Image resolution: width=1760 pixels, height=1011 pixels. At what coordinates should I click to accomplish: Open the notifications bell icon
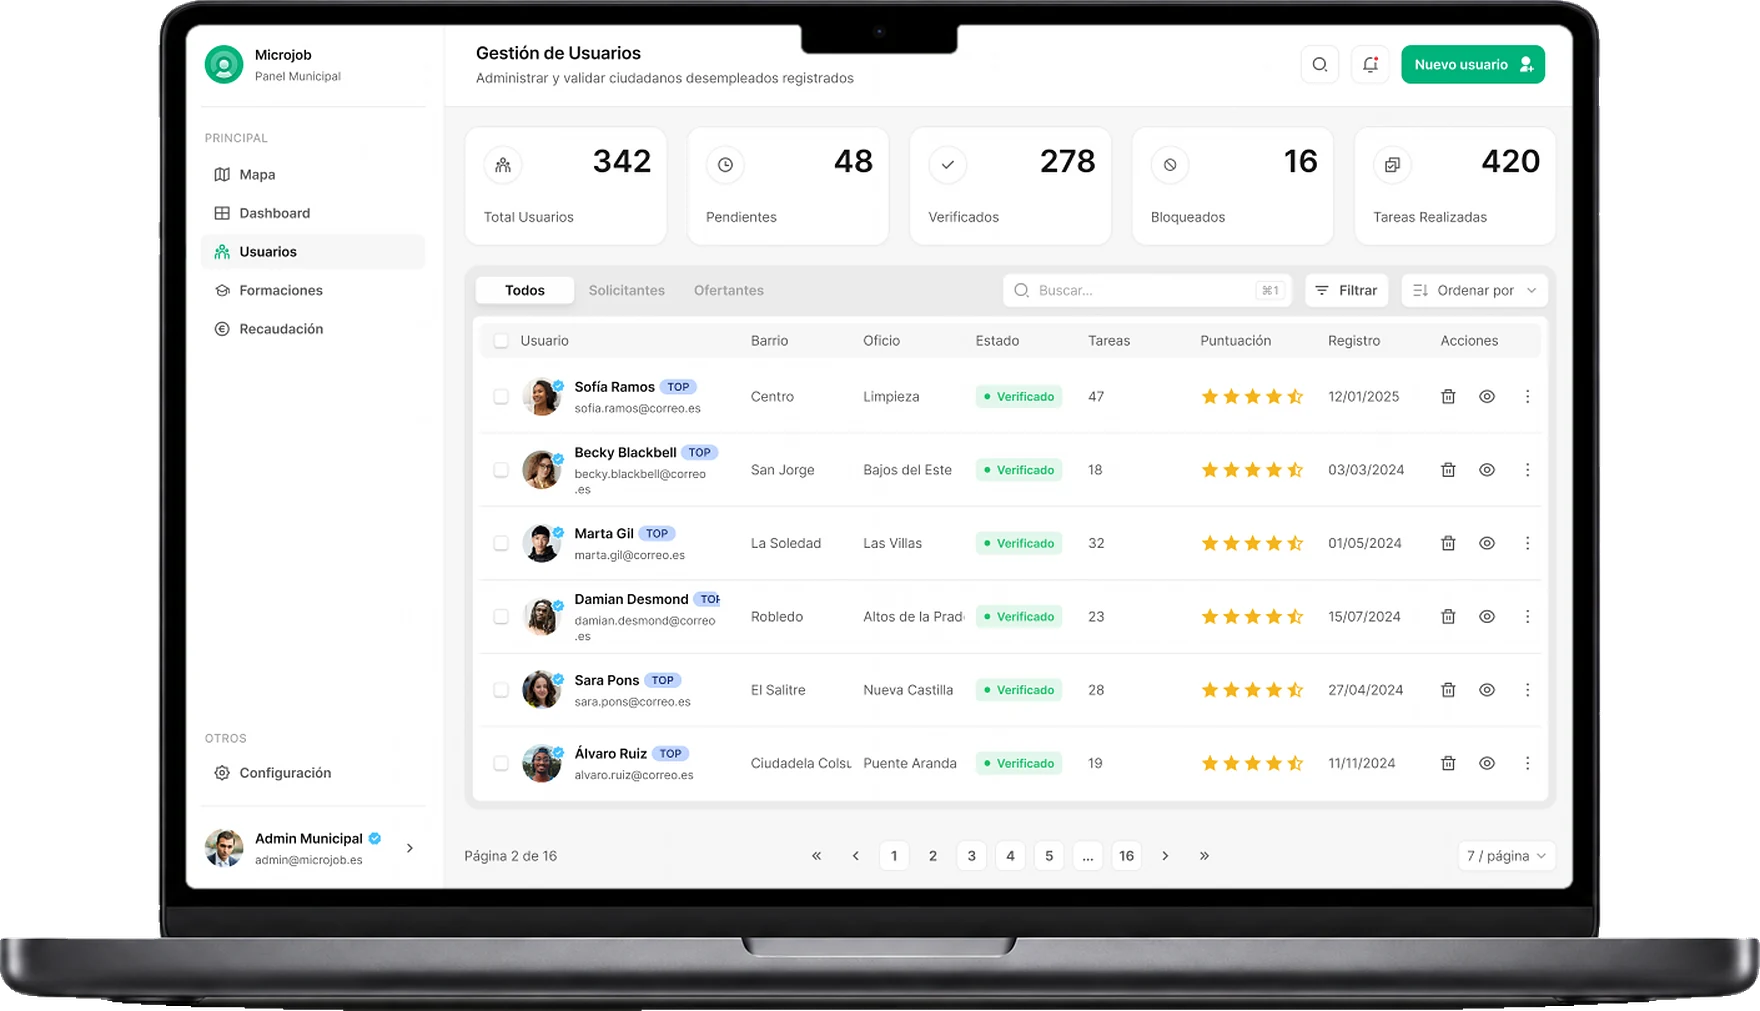1370,65
